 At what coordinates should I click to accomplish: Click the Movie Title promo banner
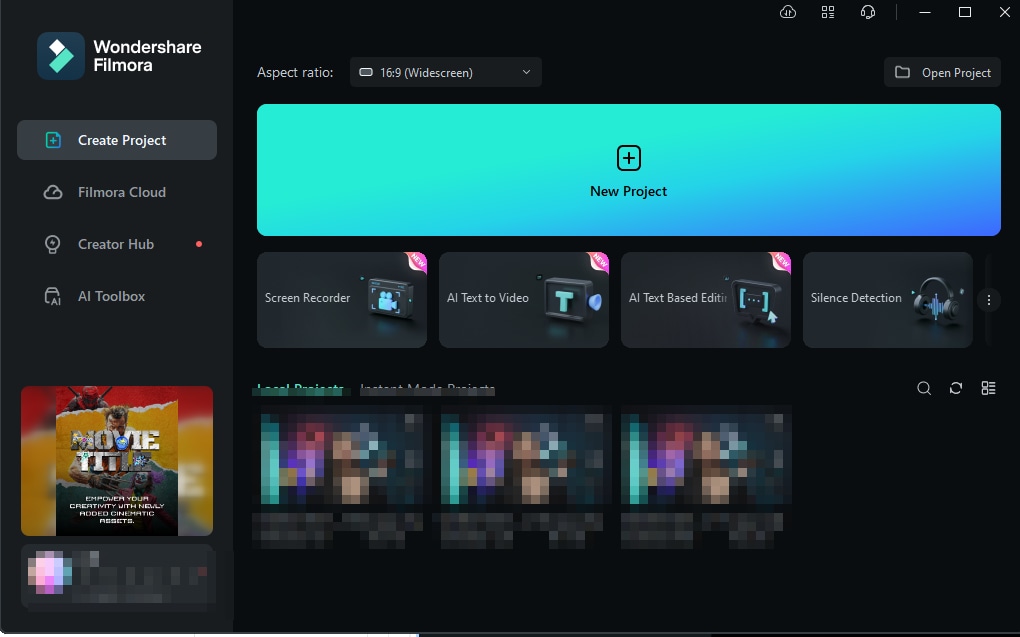[x=117, y=461]
